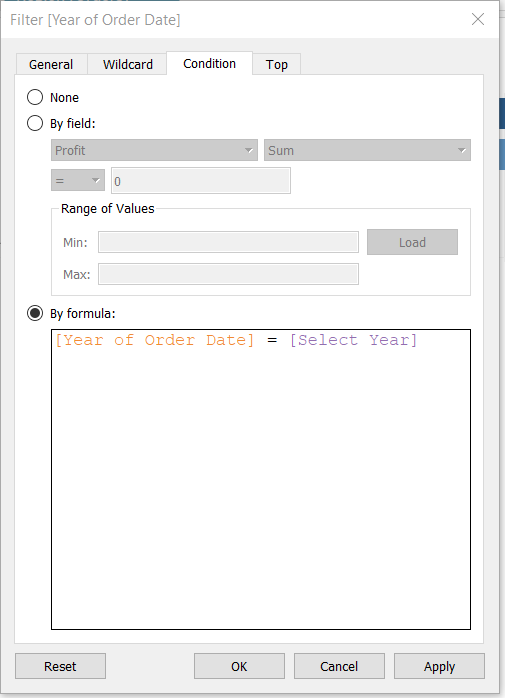Choose the By field radio option

35,123
